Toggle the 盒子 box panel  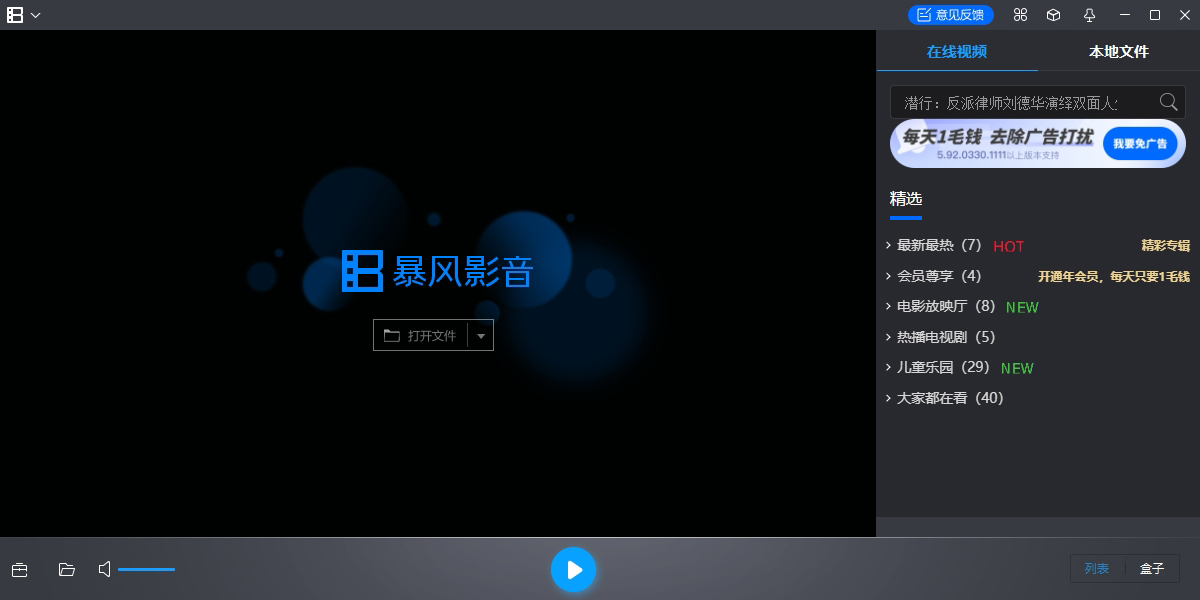point(1152,569)
